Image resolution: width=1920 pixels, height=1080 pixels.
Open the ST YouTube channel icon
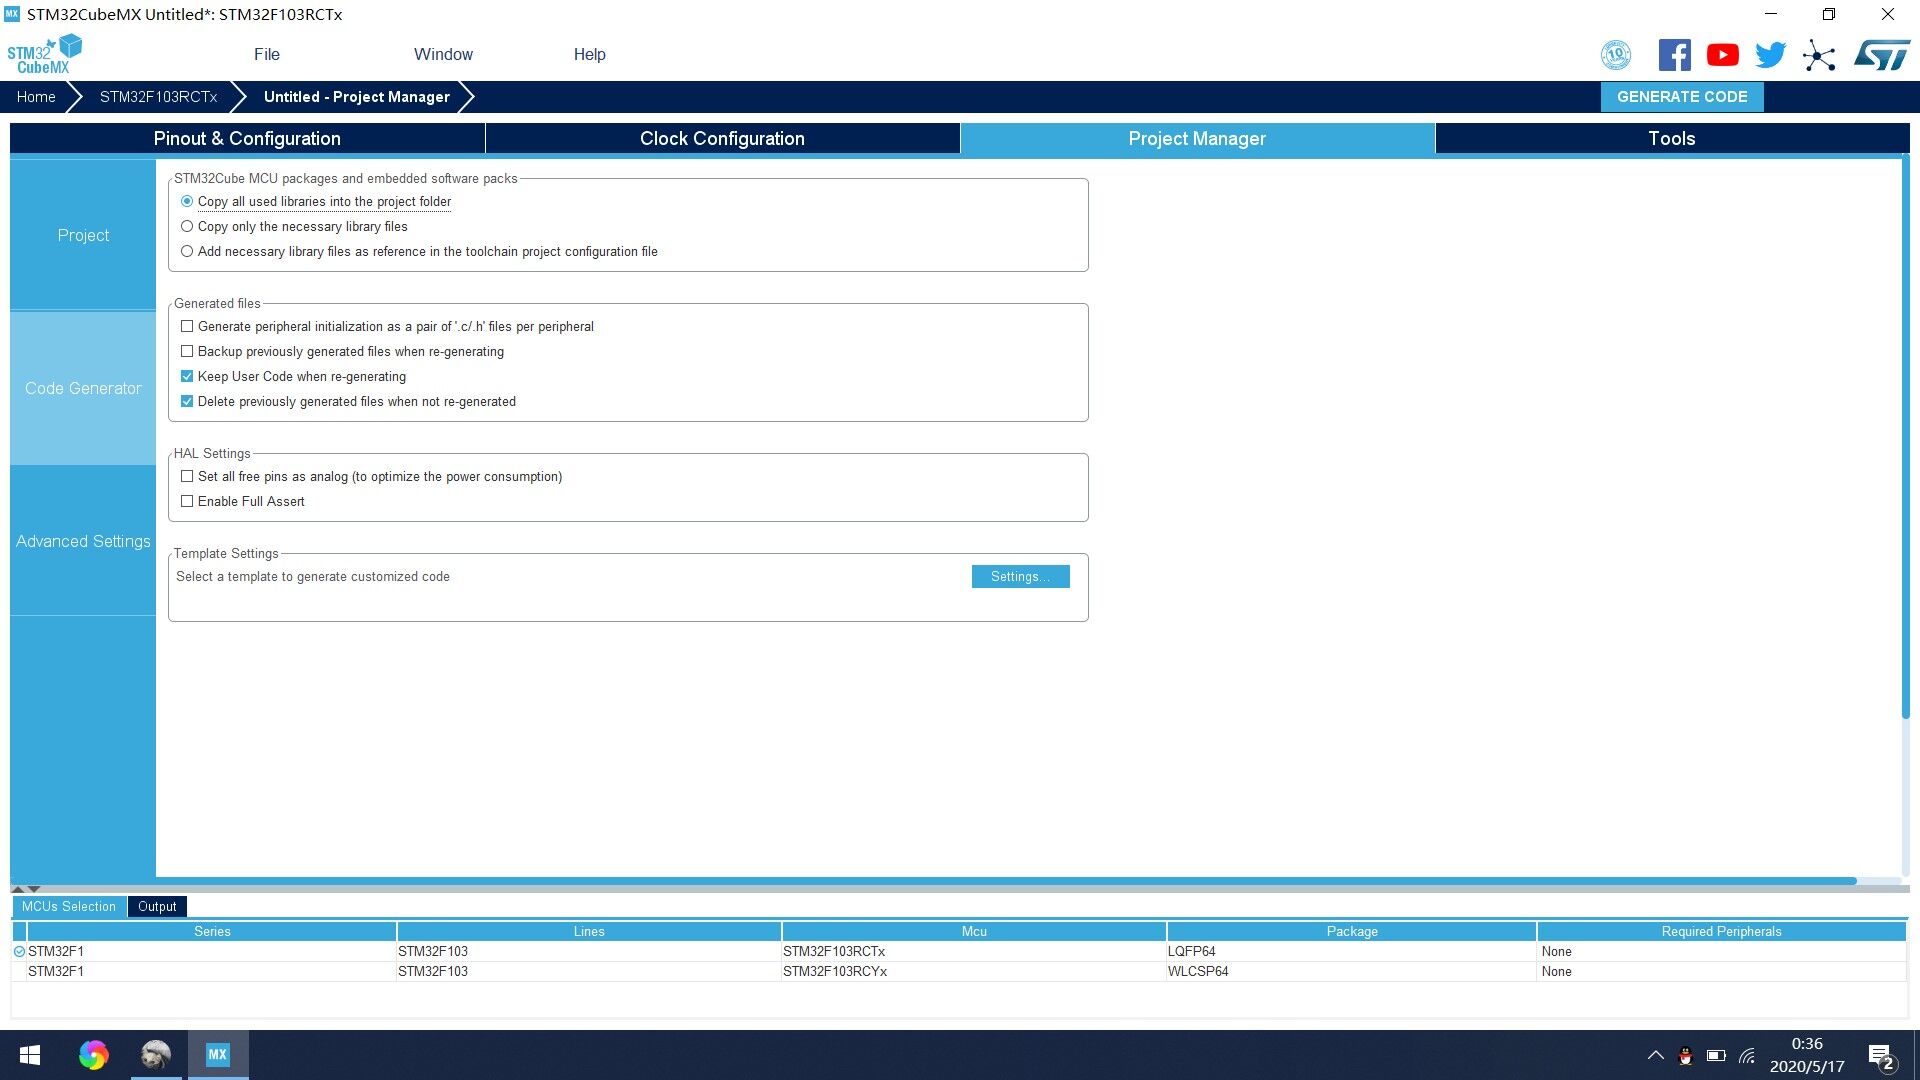pyautogui.click(x=1722, y=55)
